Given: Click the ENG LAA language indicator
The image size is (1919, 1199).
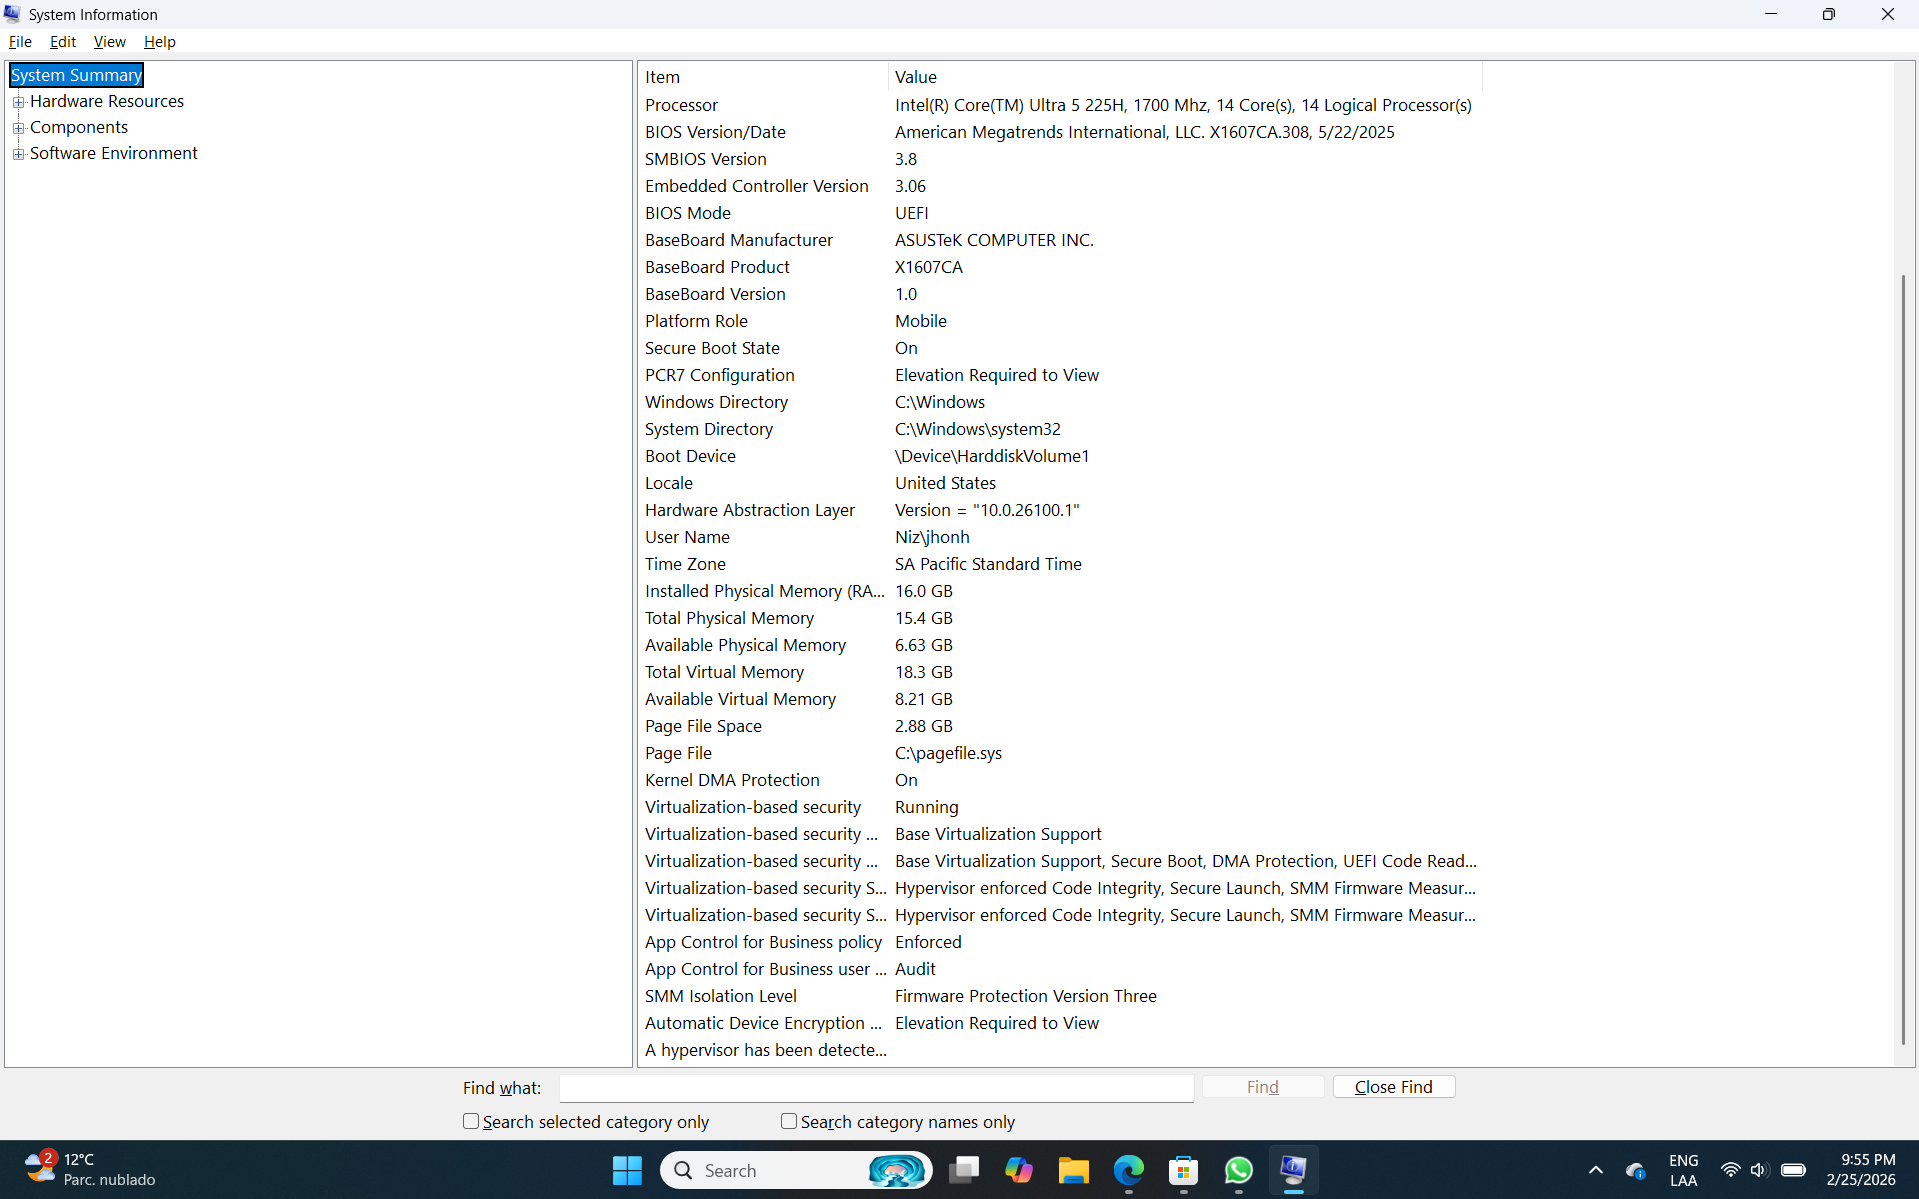Looking at the screenshot, I should (x=1684, y=1170).
